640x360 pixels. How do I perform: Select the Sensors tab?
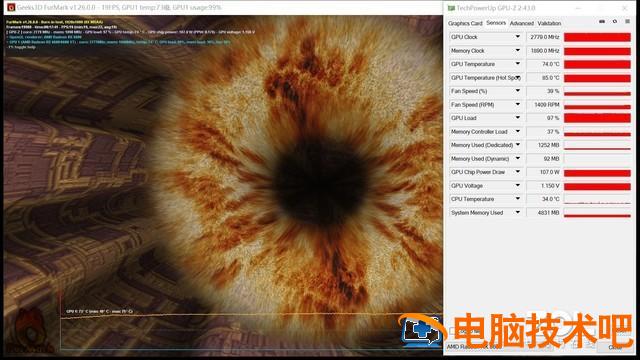(496, 23)
